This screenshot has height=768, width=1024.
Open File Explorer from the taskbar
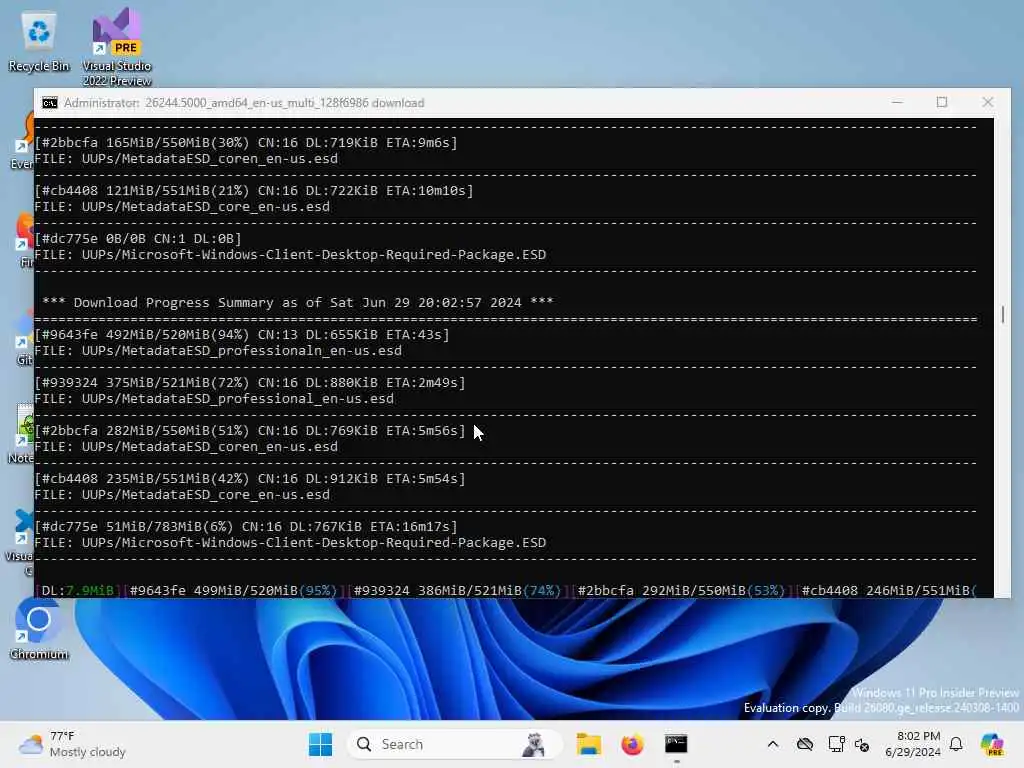(588, 744)
